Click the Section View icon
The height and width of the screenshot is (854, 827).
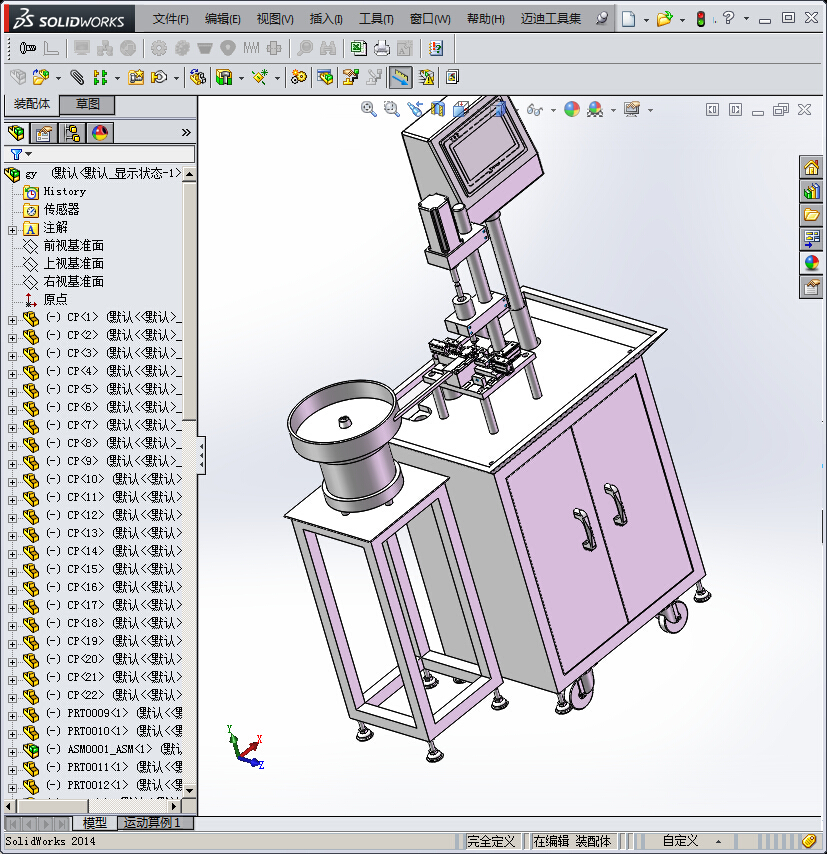438,109
